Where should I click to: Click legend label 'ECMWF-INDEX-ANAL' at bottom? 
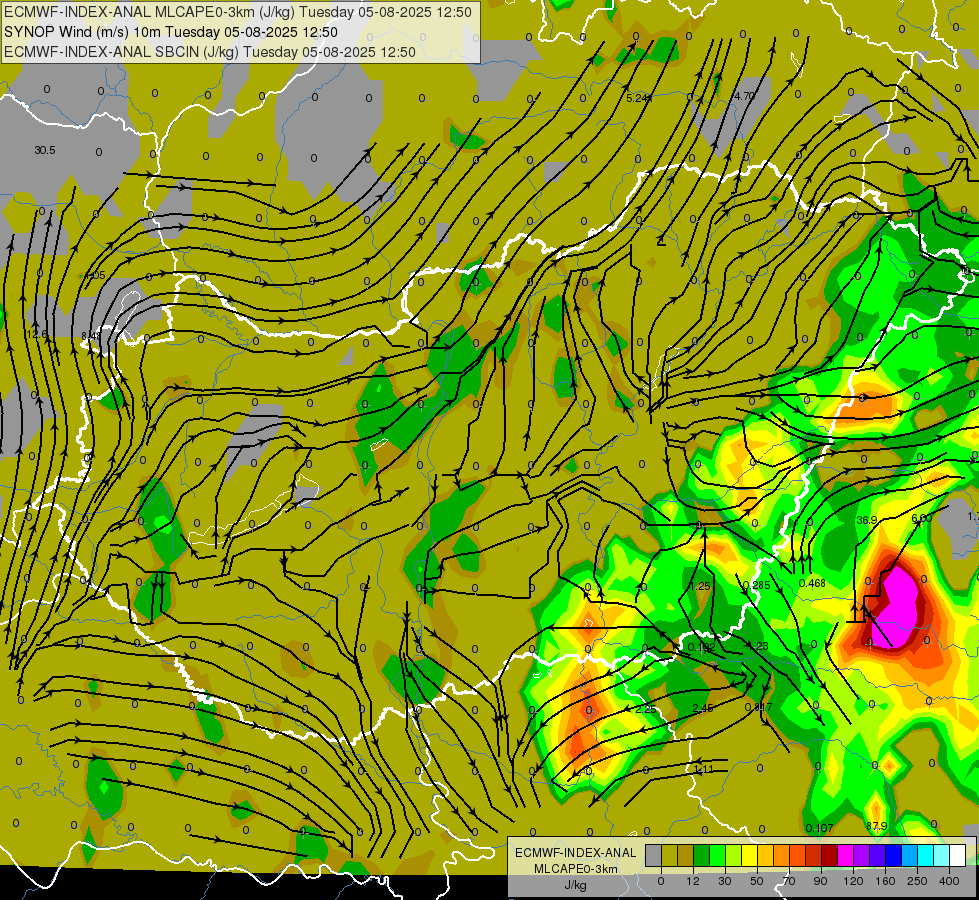click(x=575, y=853)
